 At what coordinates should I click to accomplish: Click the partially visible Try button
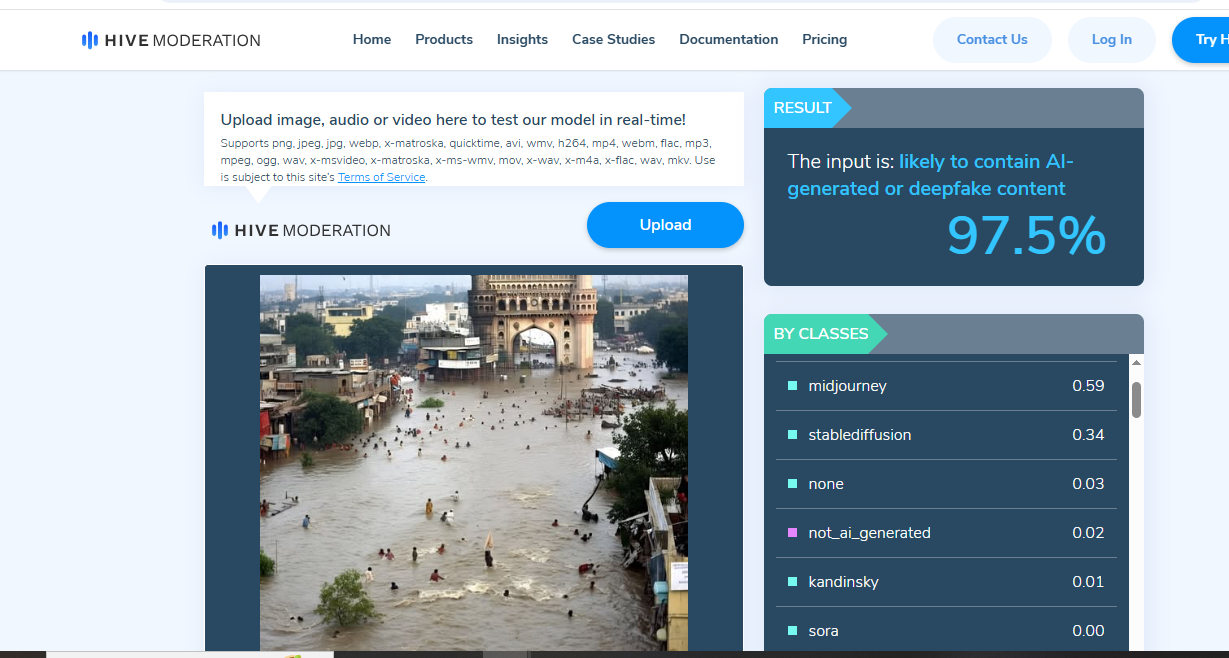click(1201, 40)
